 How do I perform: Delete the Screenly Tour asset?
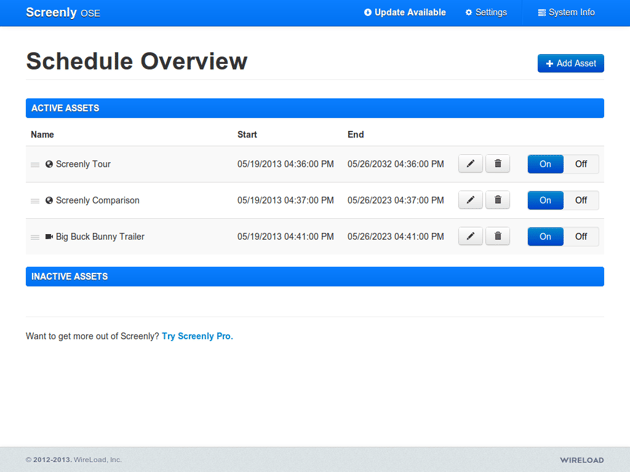pos(498,164)
